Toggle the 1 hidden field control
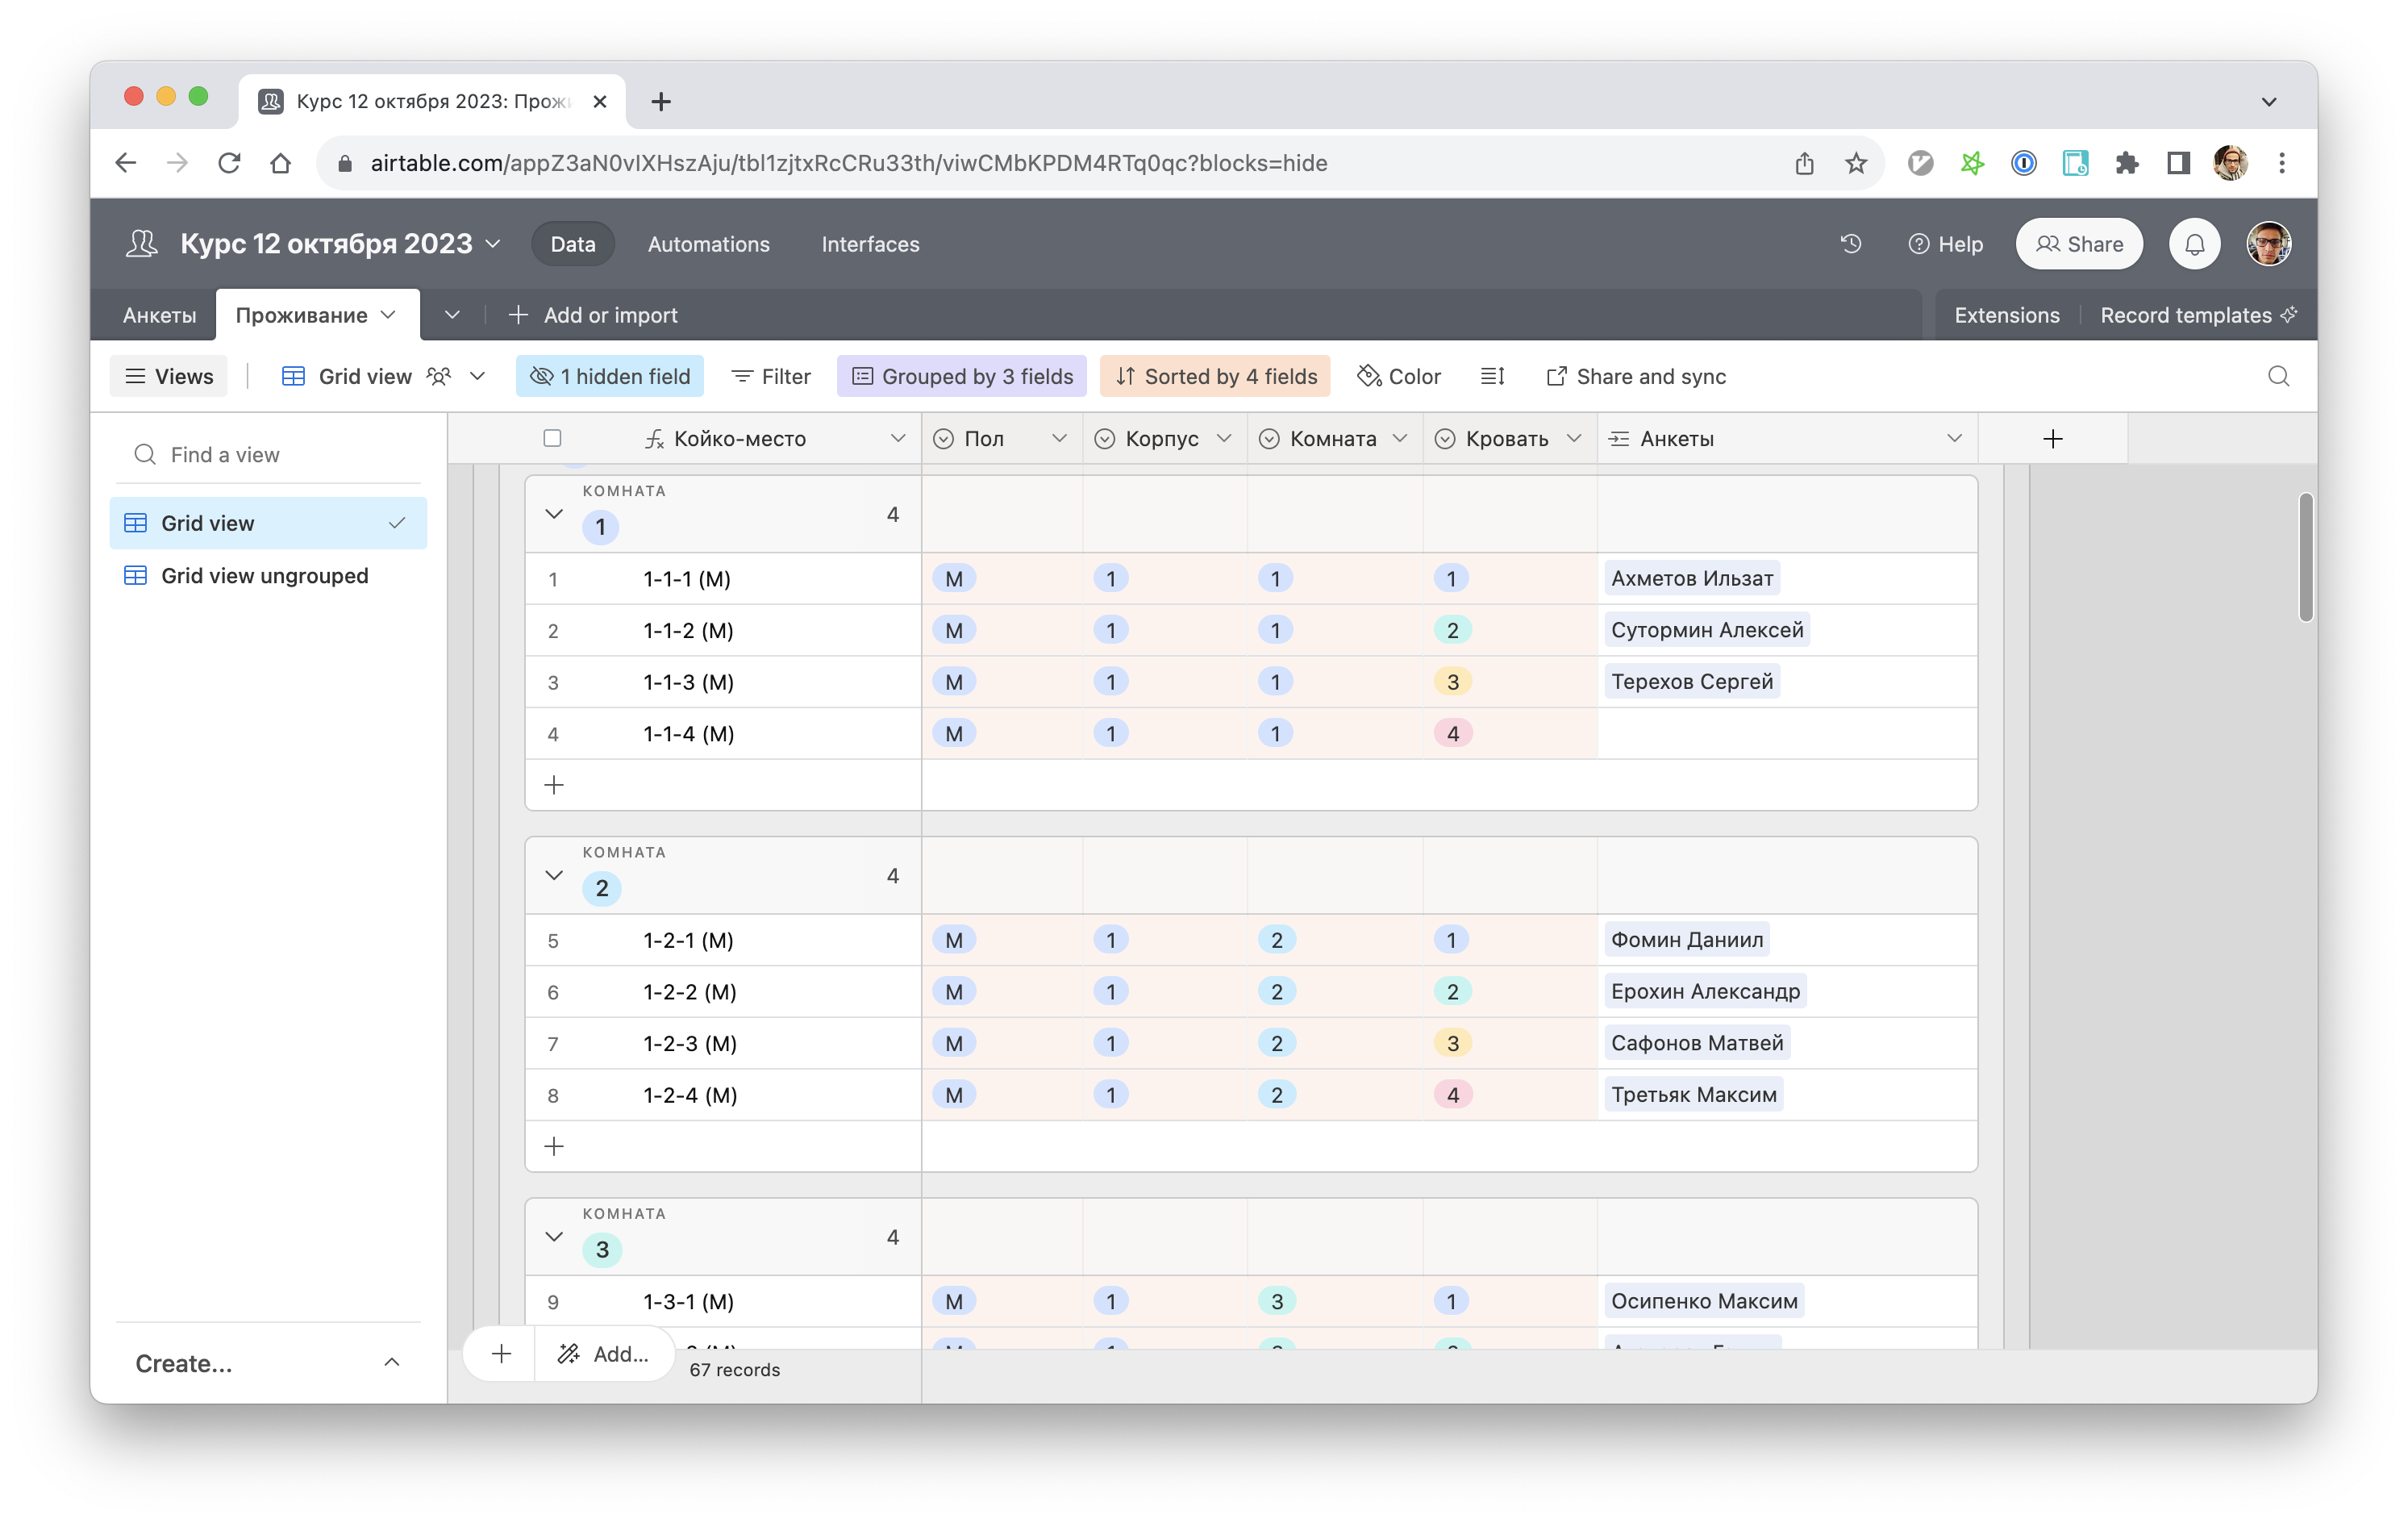Screen dimensions: 2408x1523 [610, 376]
